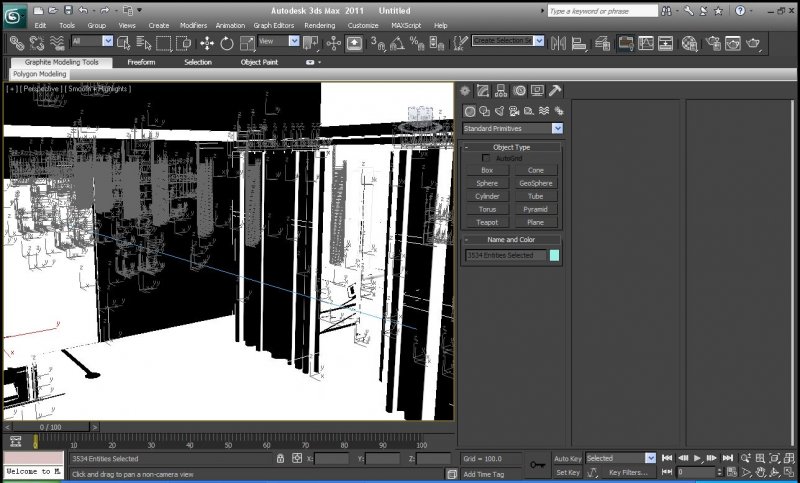This screenshot has width=800, height=483.
Task: Click Select and Manipulate icon
Action: point(334,43)
